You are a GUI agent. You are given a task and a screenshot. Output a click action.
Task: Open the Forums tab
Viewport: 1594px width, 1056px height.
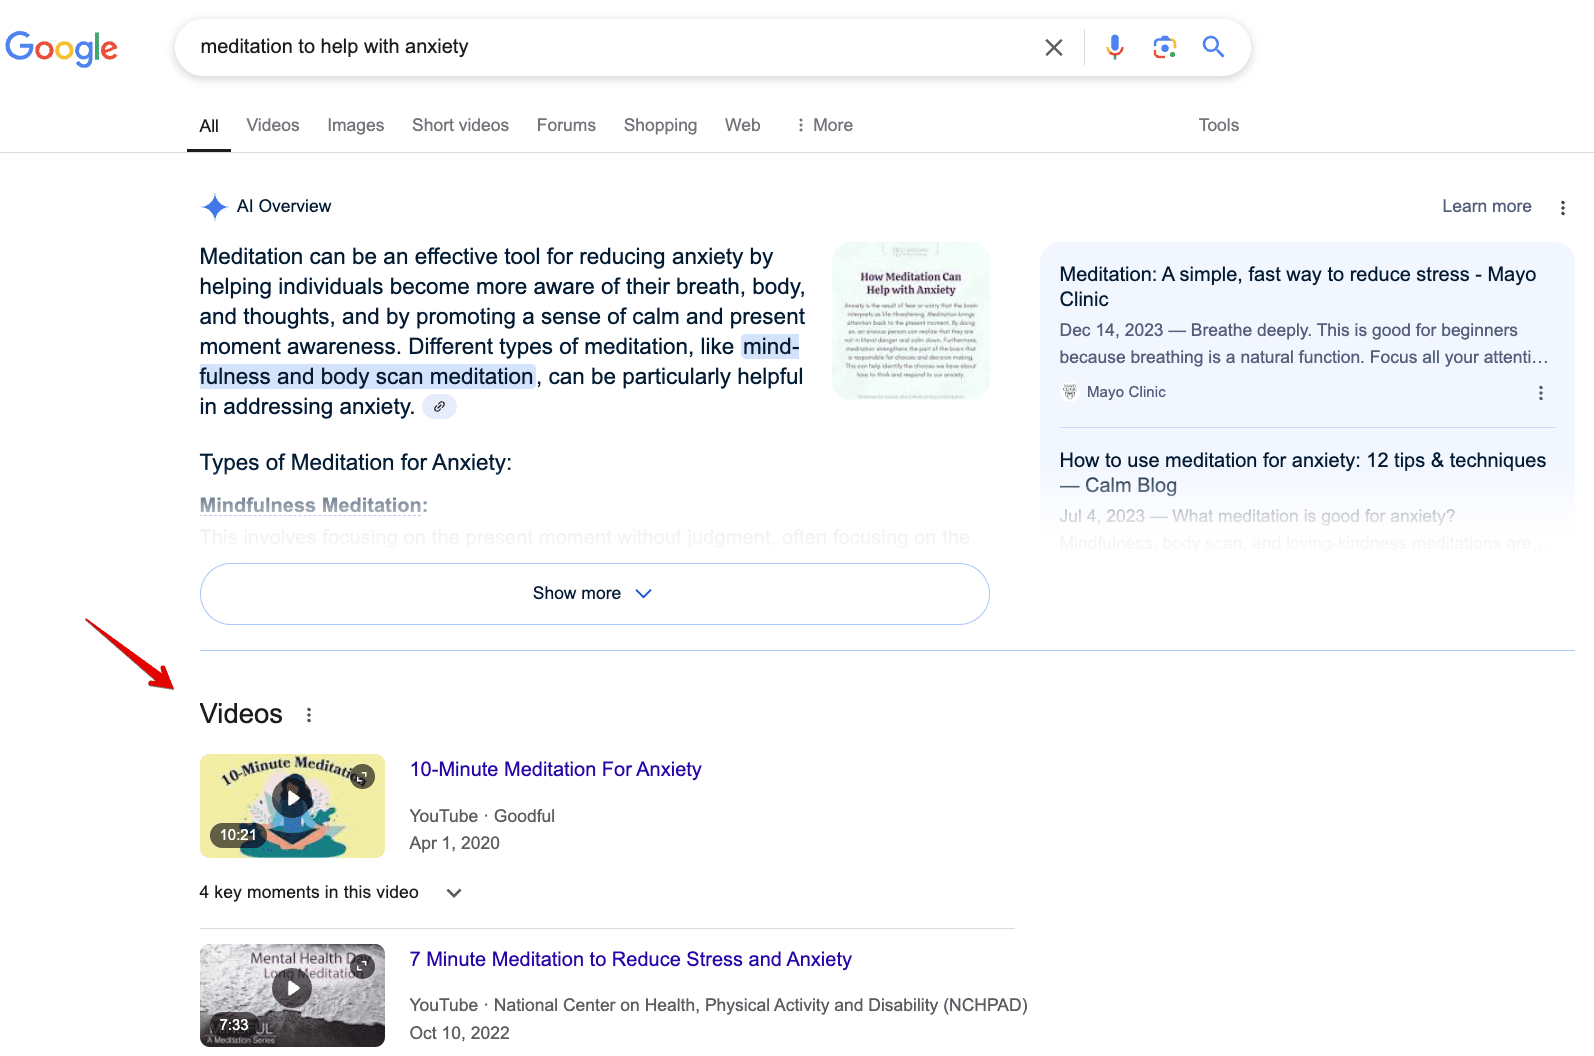tap(566, 125)
